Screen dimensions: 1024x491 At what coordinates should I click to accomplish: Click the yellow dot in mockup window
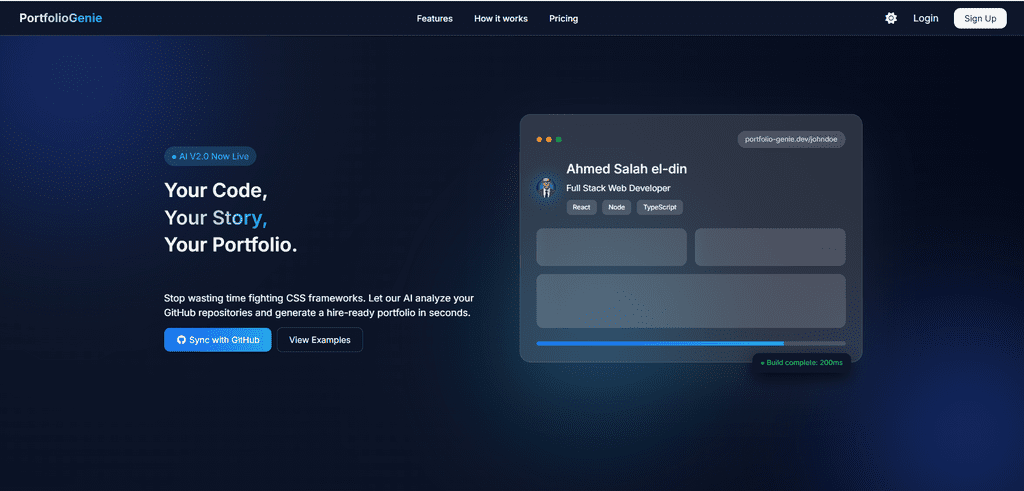pos(549,139)
